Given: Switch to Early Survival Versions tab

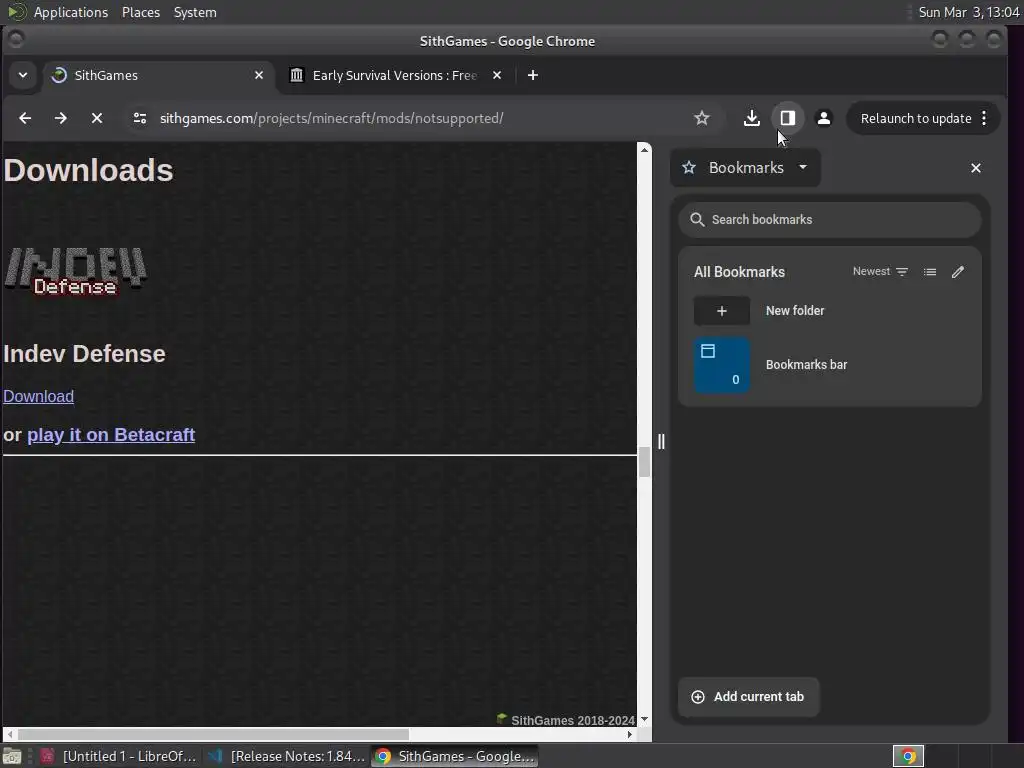Looking at the screenshot, I should [395, 75].
